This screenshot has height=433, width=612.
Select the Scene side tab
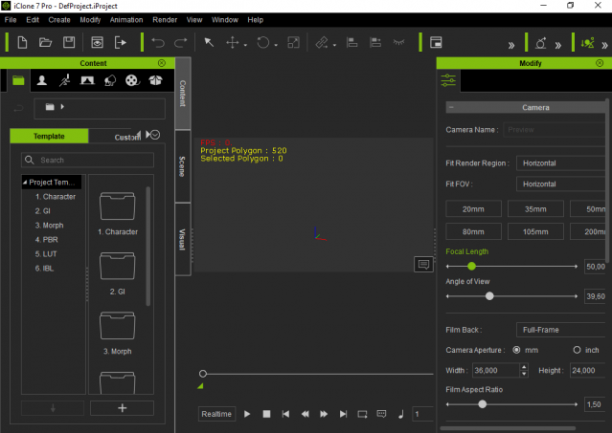point(182,166)
